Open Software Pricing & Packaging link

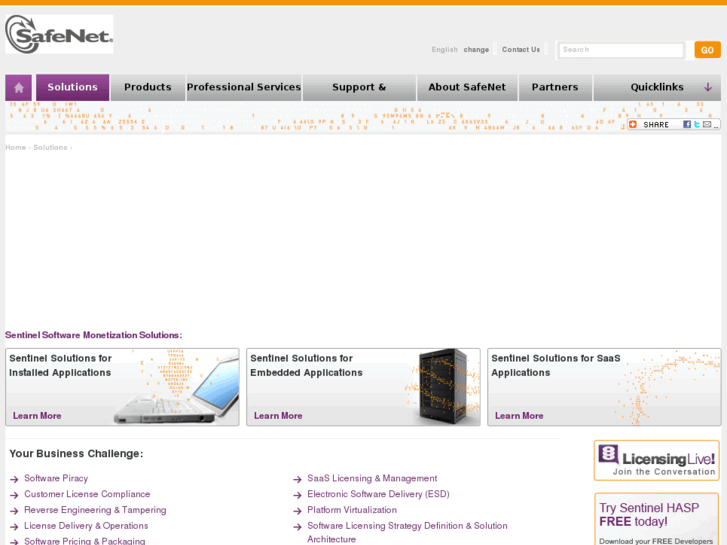(84, 541)
